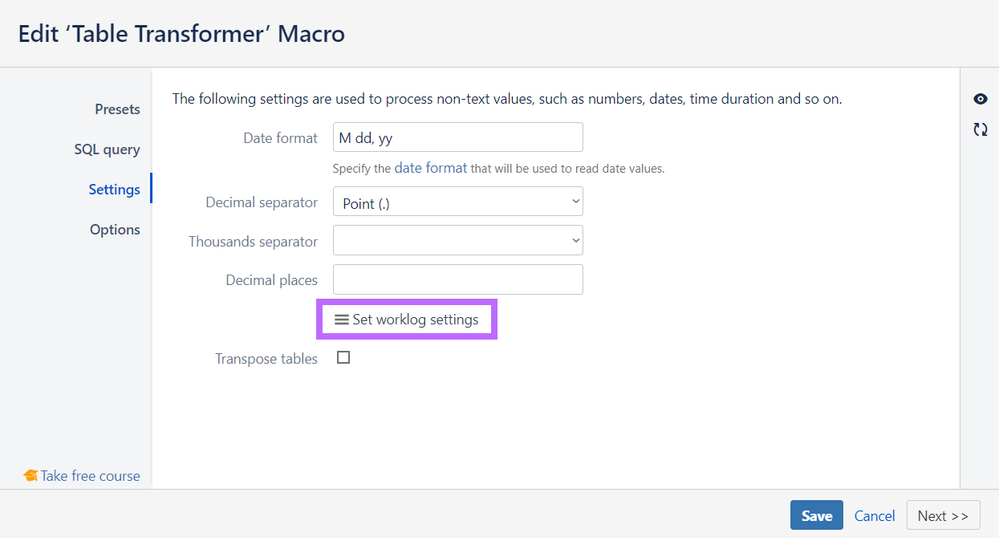999x538 pixels.
Task: Focus the Date format input field
Action: click(457, 137)
